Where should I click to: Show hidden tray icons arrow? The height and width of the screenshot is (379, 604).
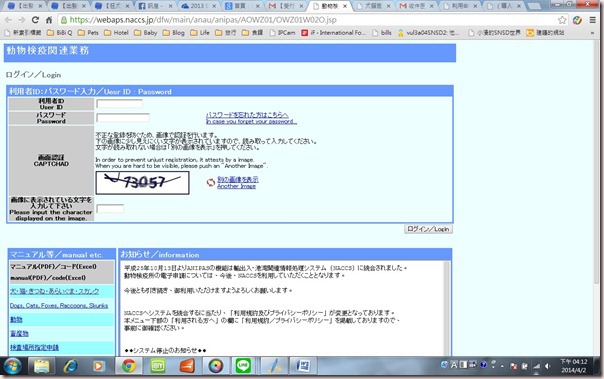point(502,366)
